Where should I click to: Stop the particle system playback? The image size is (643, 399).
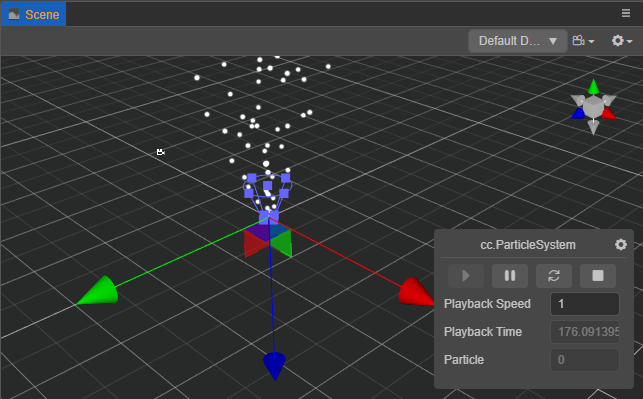598,276
